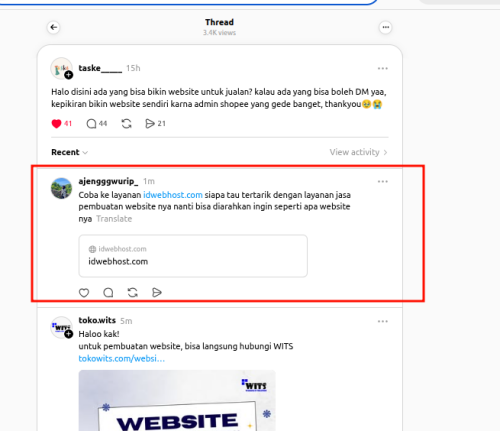Open more options on toko.wits reply
This screenshot has width=500, height=431.
tap(383, 321)
